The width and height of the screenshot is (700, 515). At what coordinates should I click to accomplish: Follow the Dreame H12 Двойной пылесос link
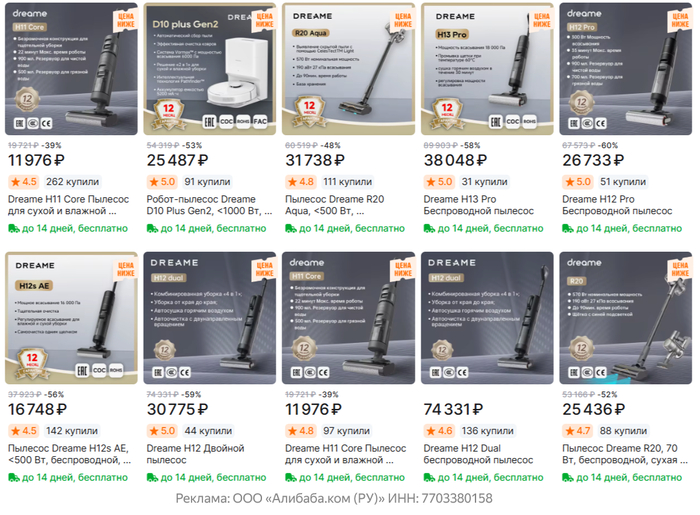click(x=195, y=454)
